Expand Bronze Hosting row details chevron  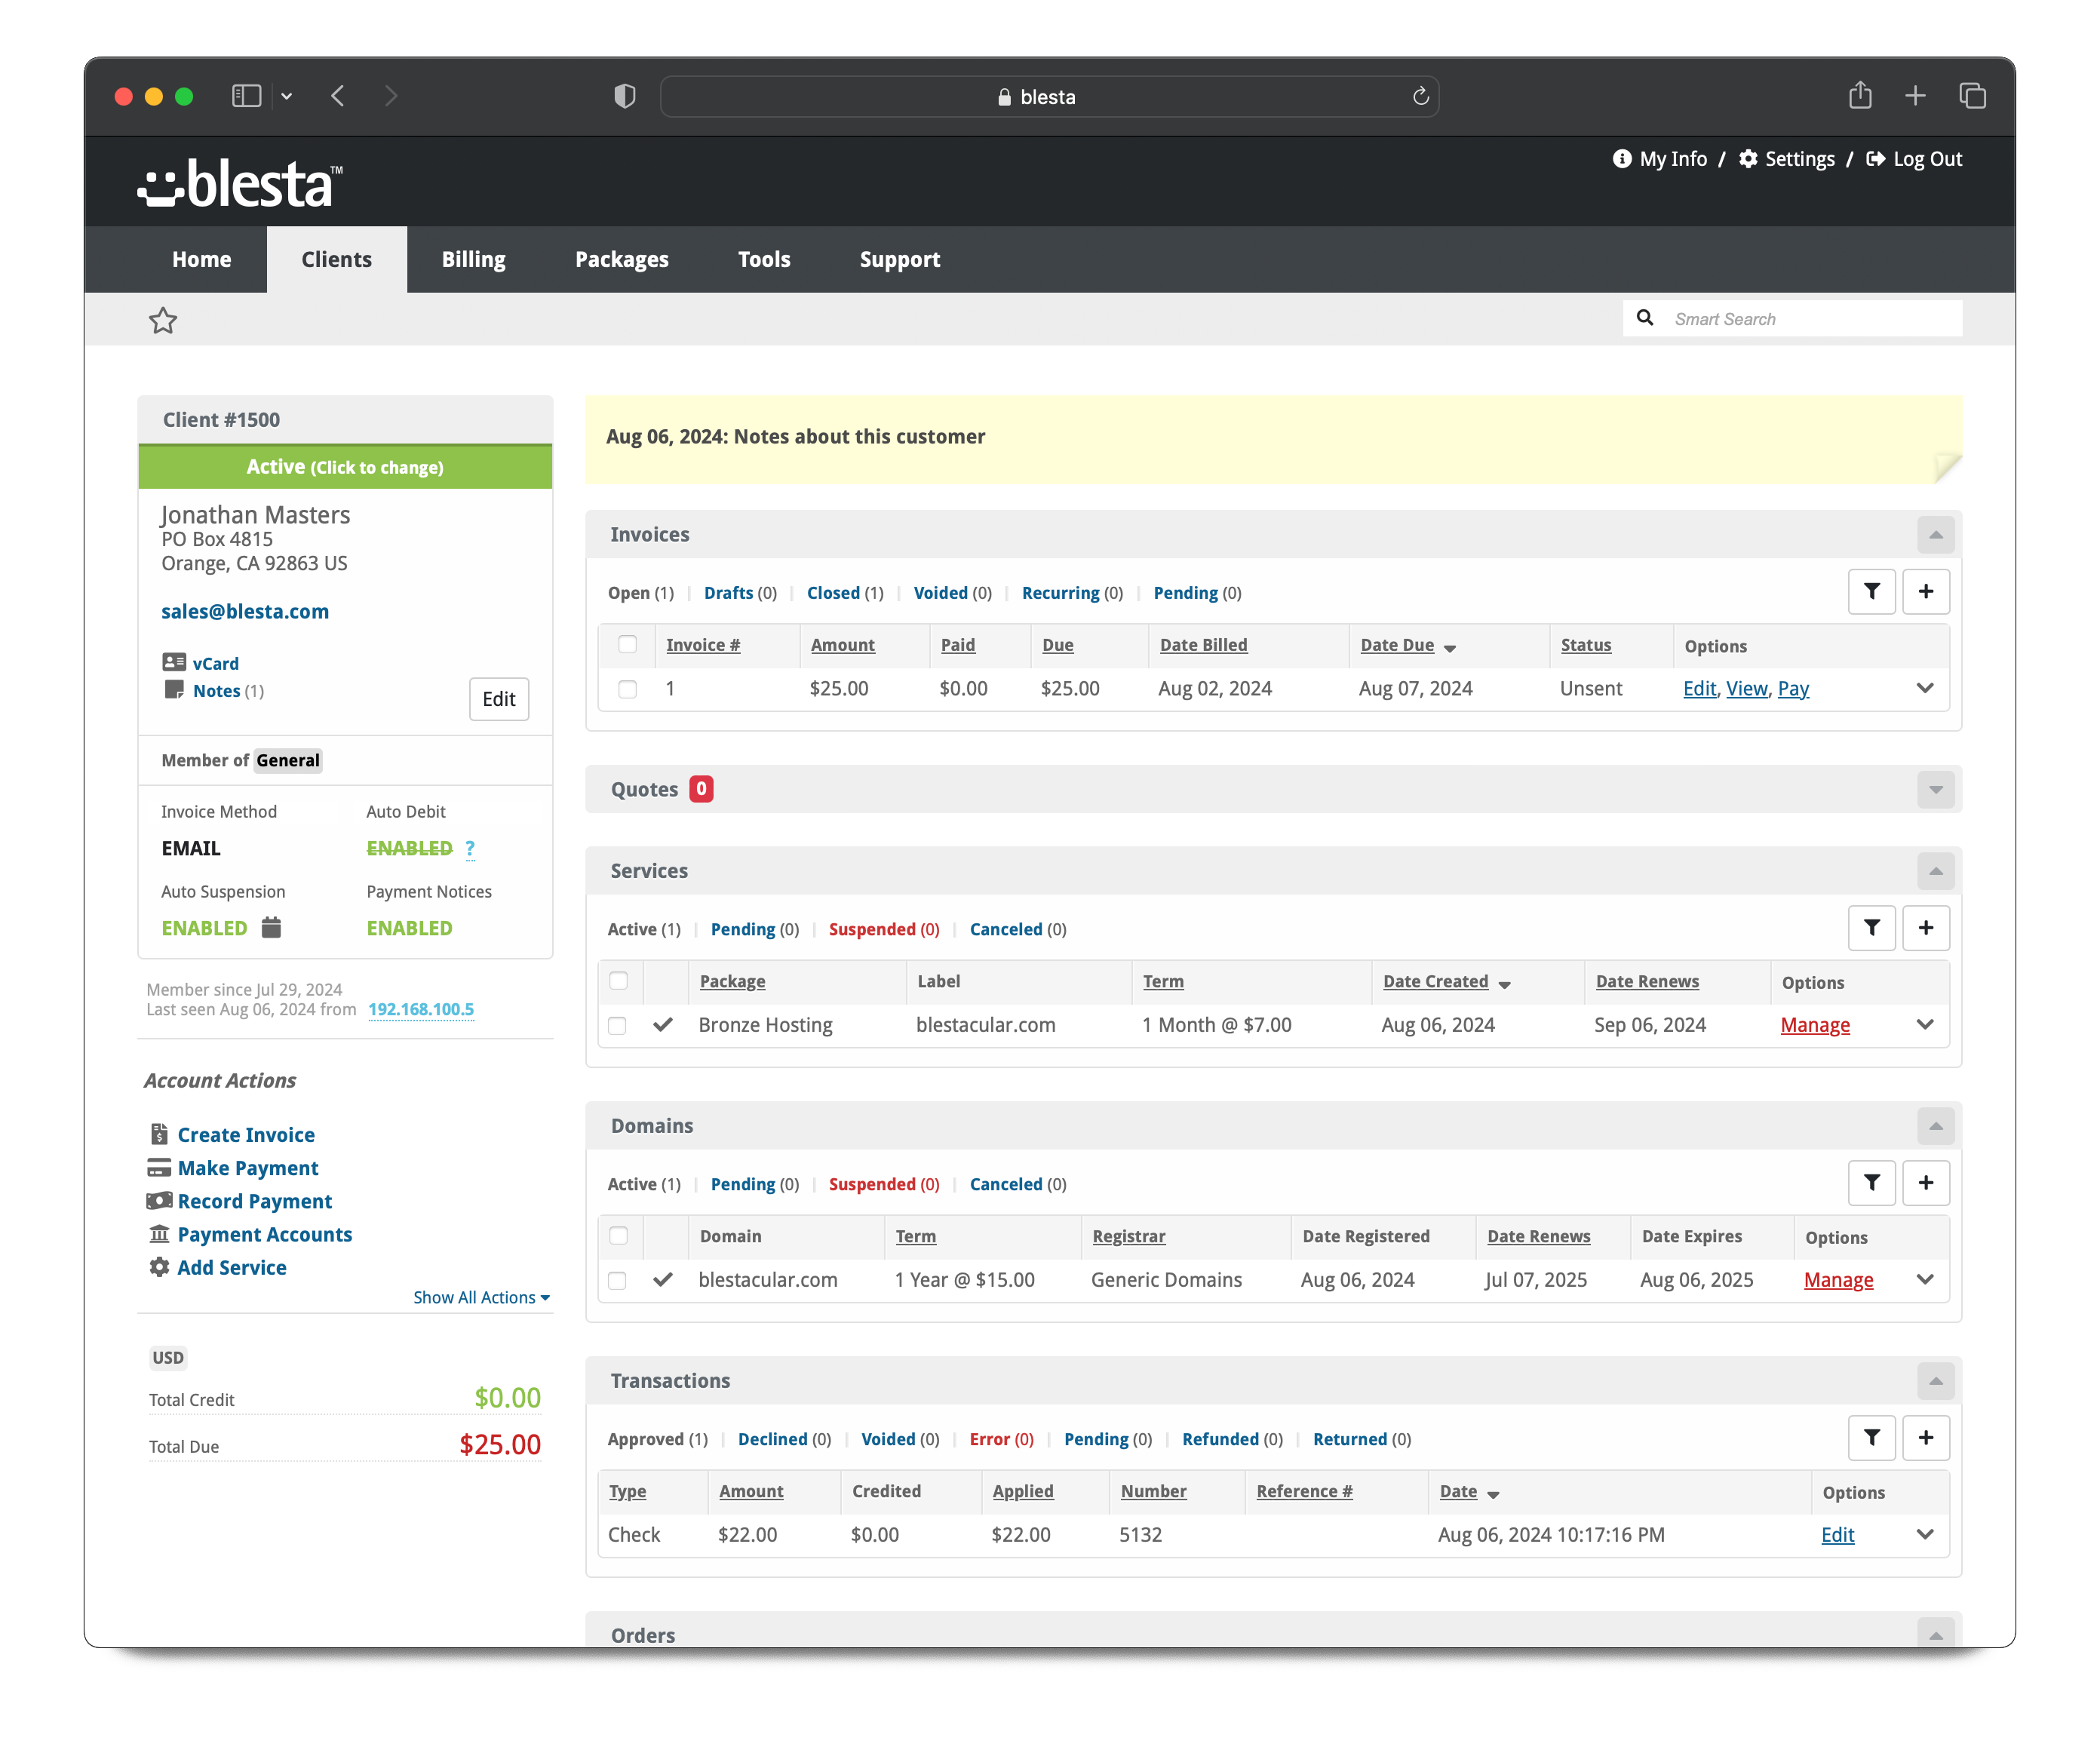tap(1925, 1024)
